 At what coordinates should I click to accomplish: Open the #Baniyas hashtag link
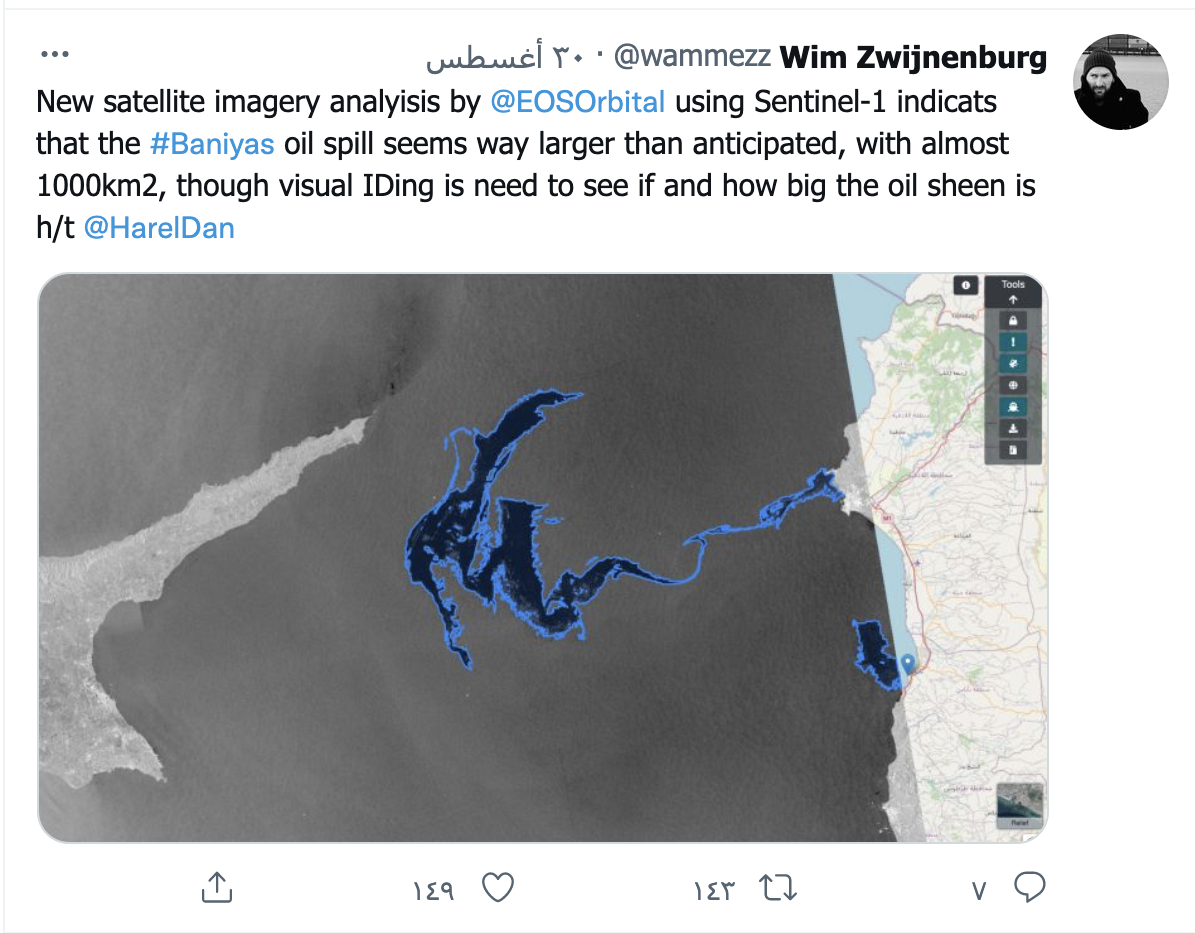tap(212, 144)
